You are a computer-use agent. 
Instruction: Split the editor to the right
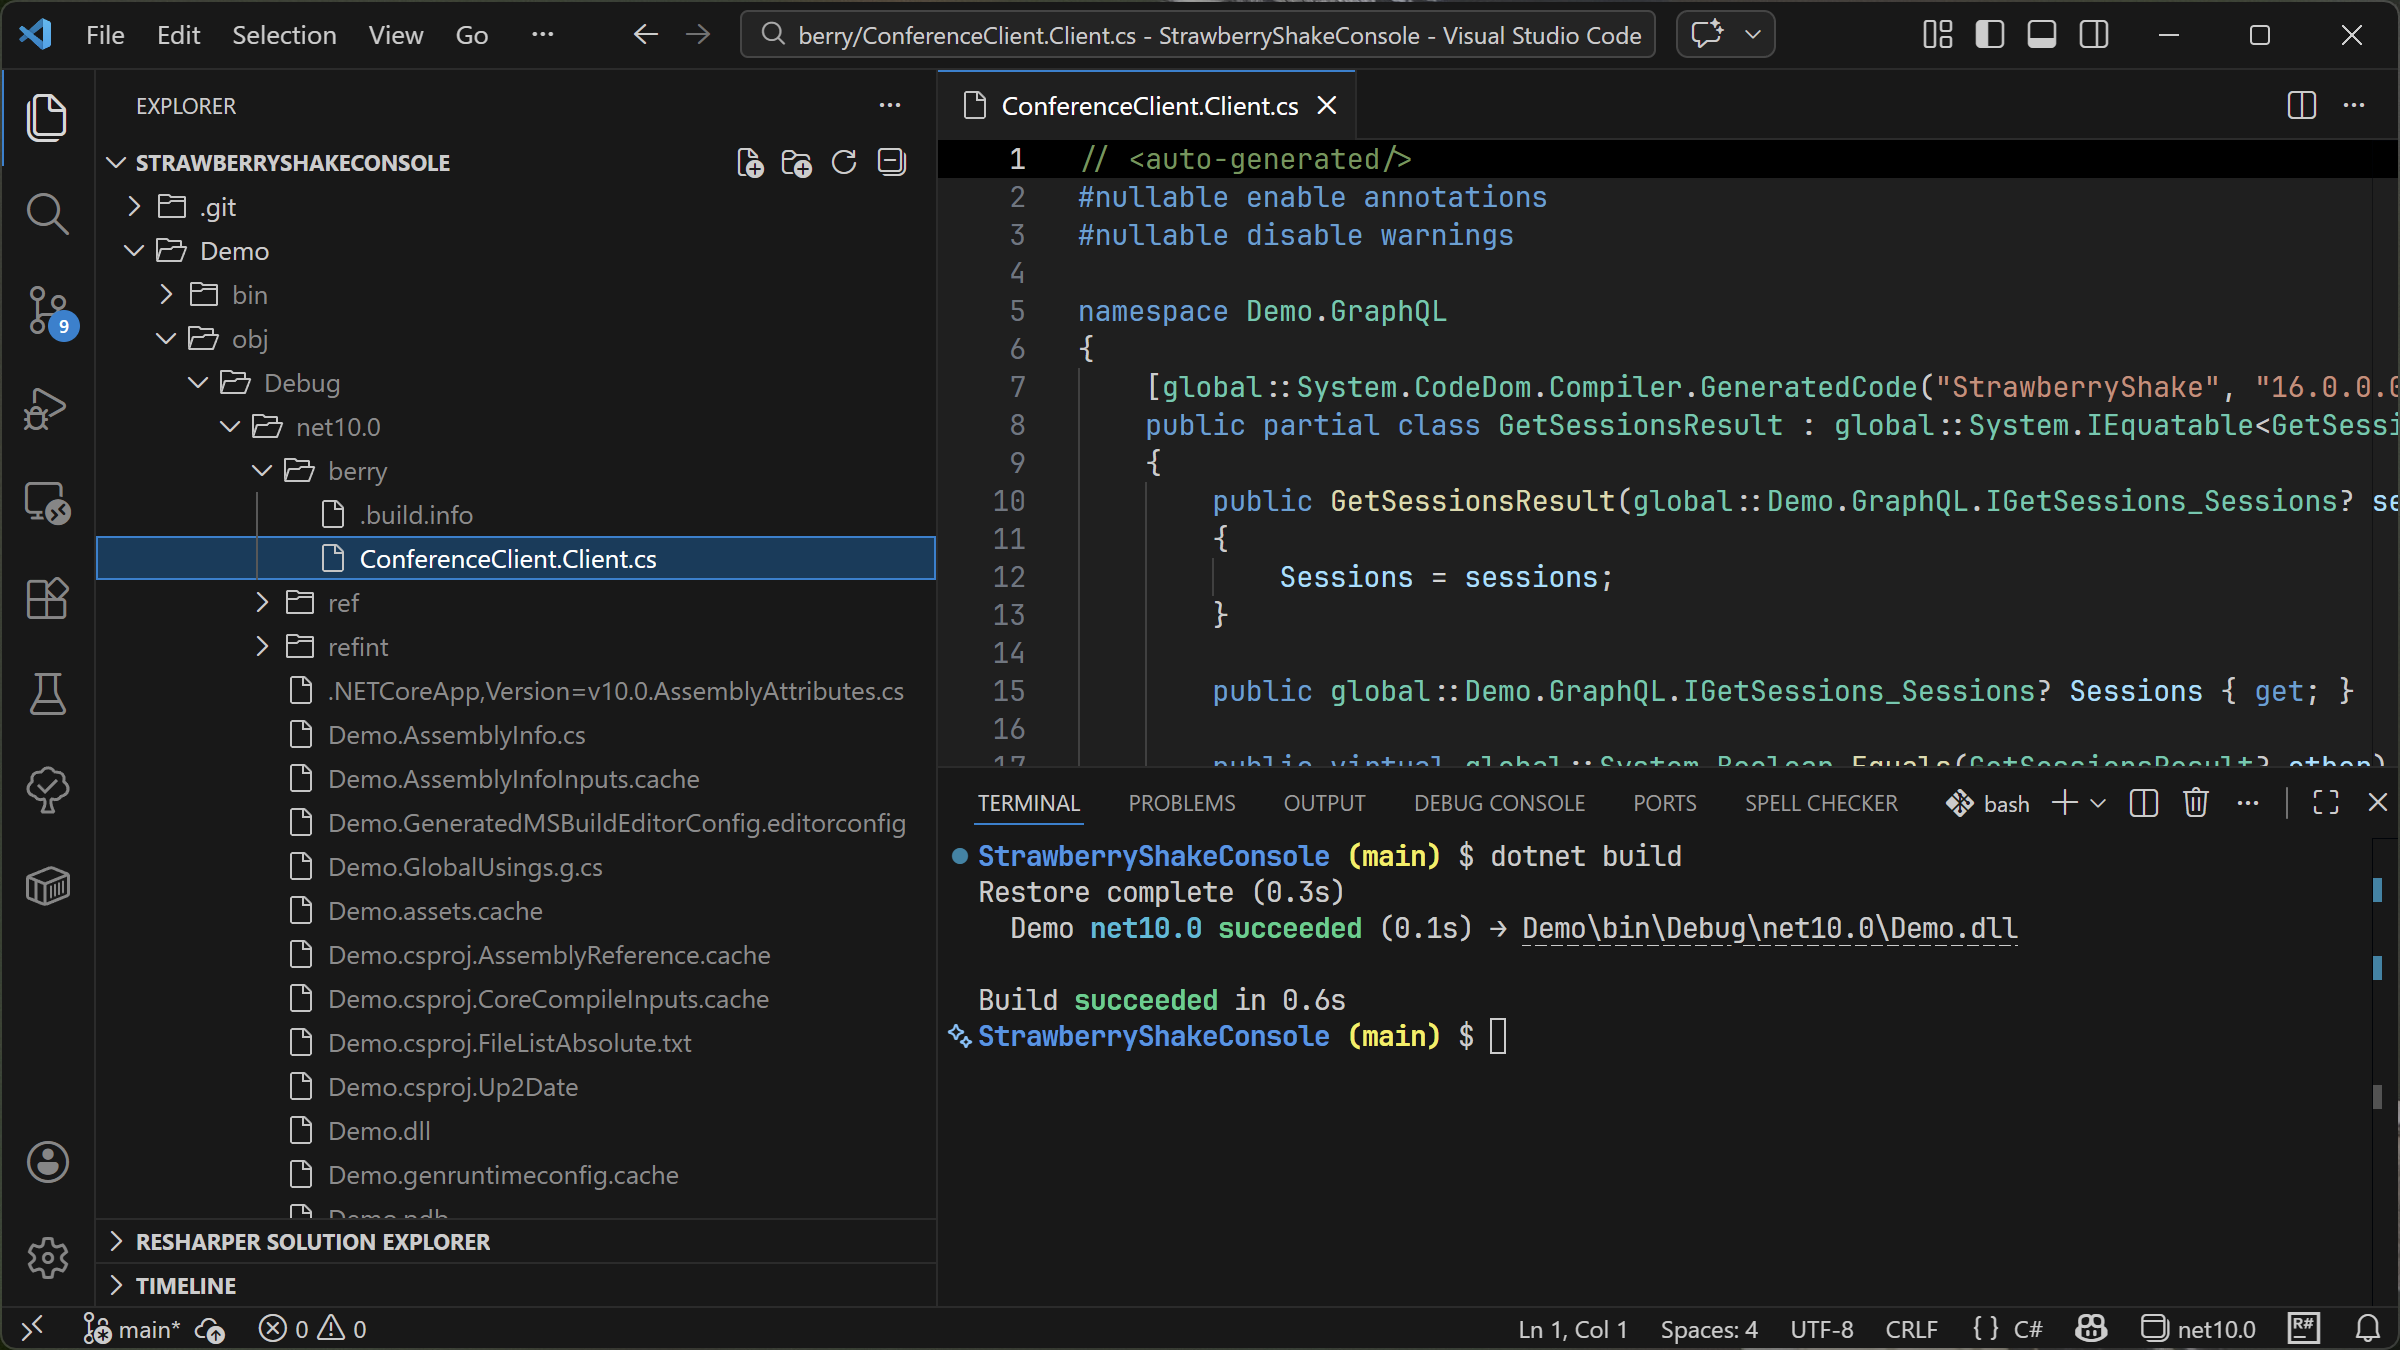click(2301, 105)
